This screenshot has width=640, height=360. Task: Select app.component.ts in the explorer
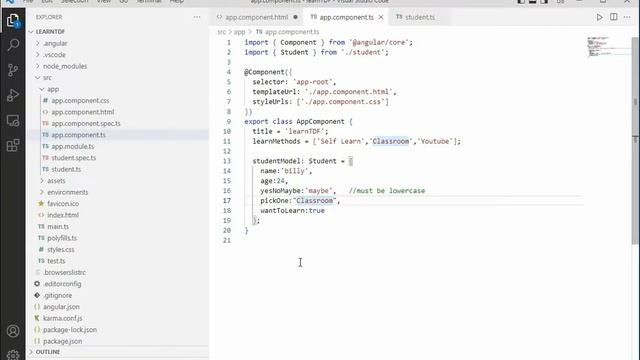[x=78, y=135]
